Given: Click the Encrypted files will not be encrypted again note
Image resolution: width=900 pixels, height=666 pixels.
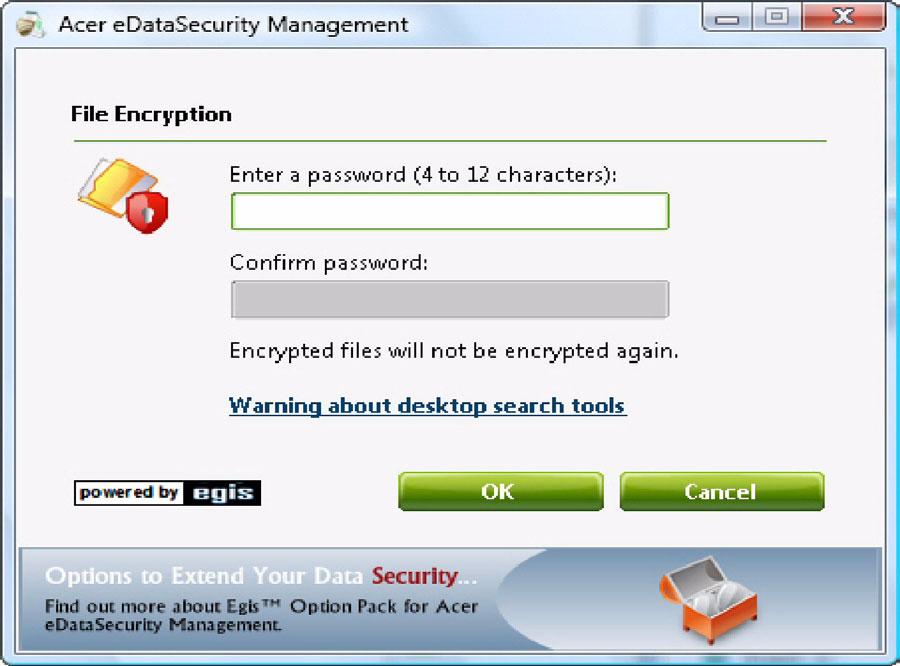Looking at the screenshot, I should pos(453,351).
